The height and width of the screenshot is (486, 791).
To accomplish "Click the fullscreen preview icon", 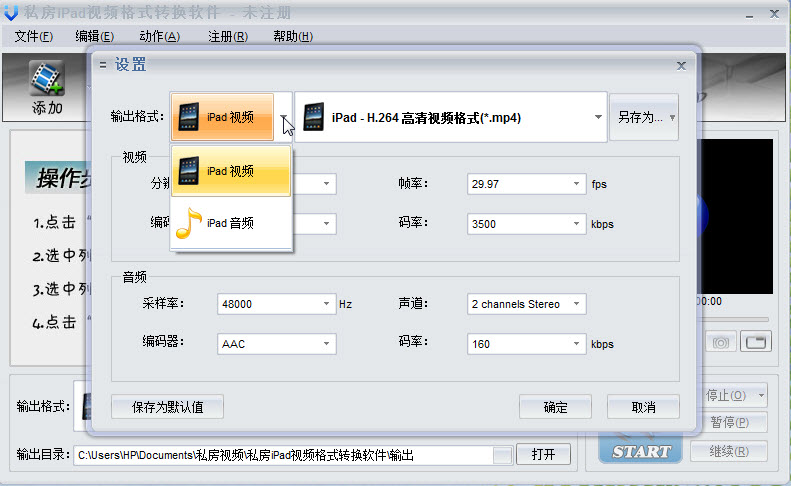I will click(756, 342).
